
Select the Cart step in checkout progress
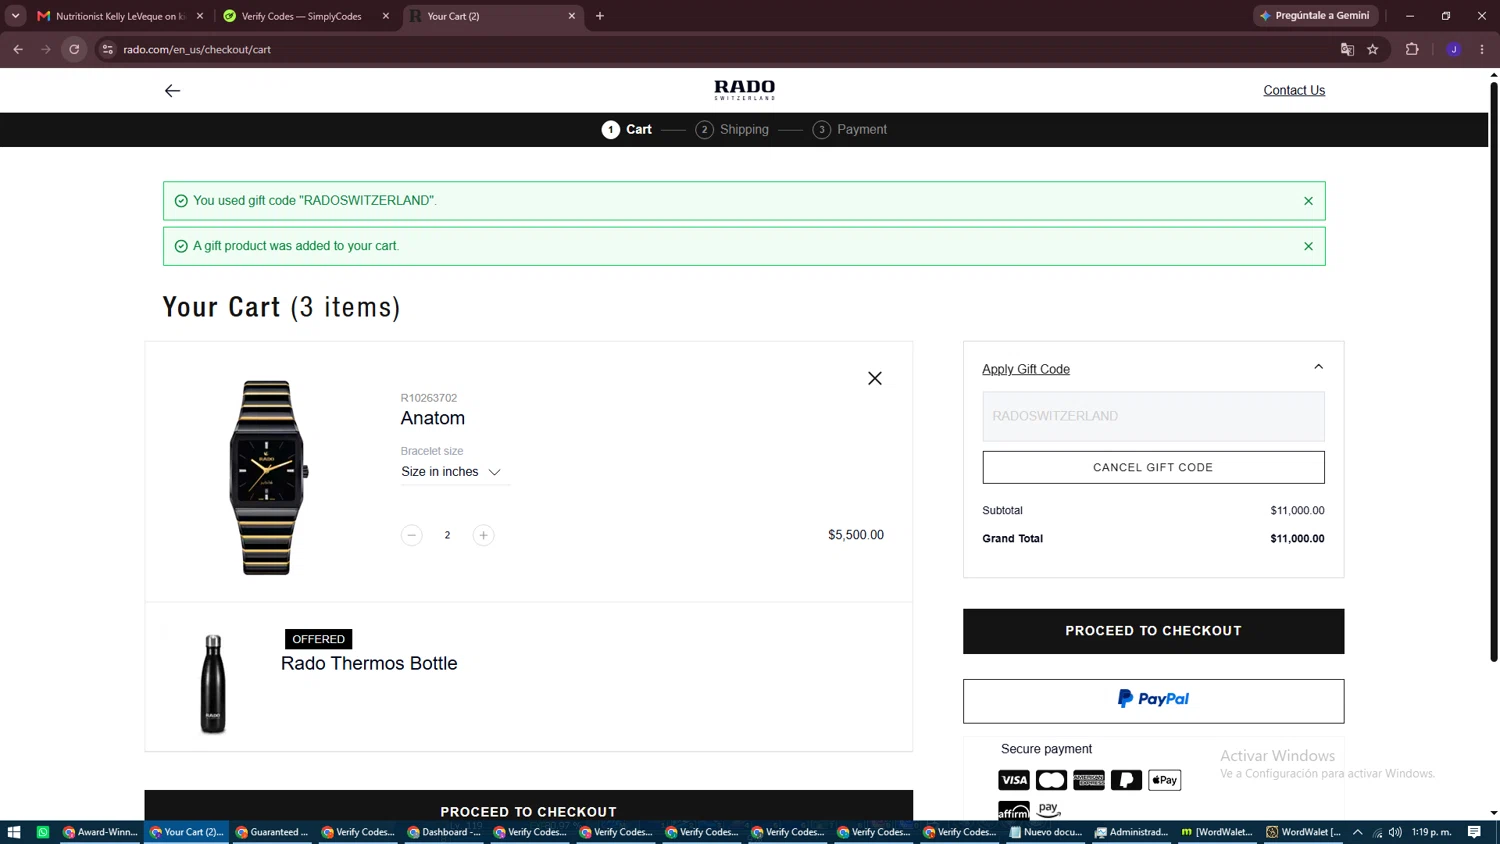click(x=627, y=130)
